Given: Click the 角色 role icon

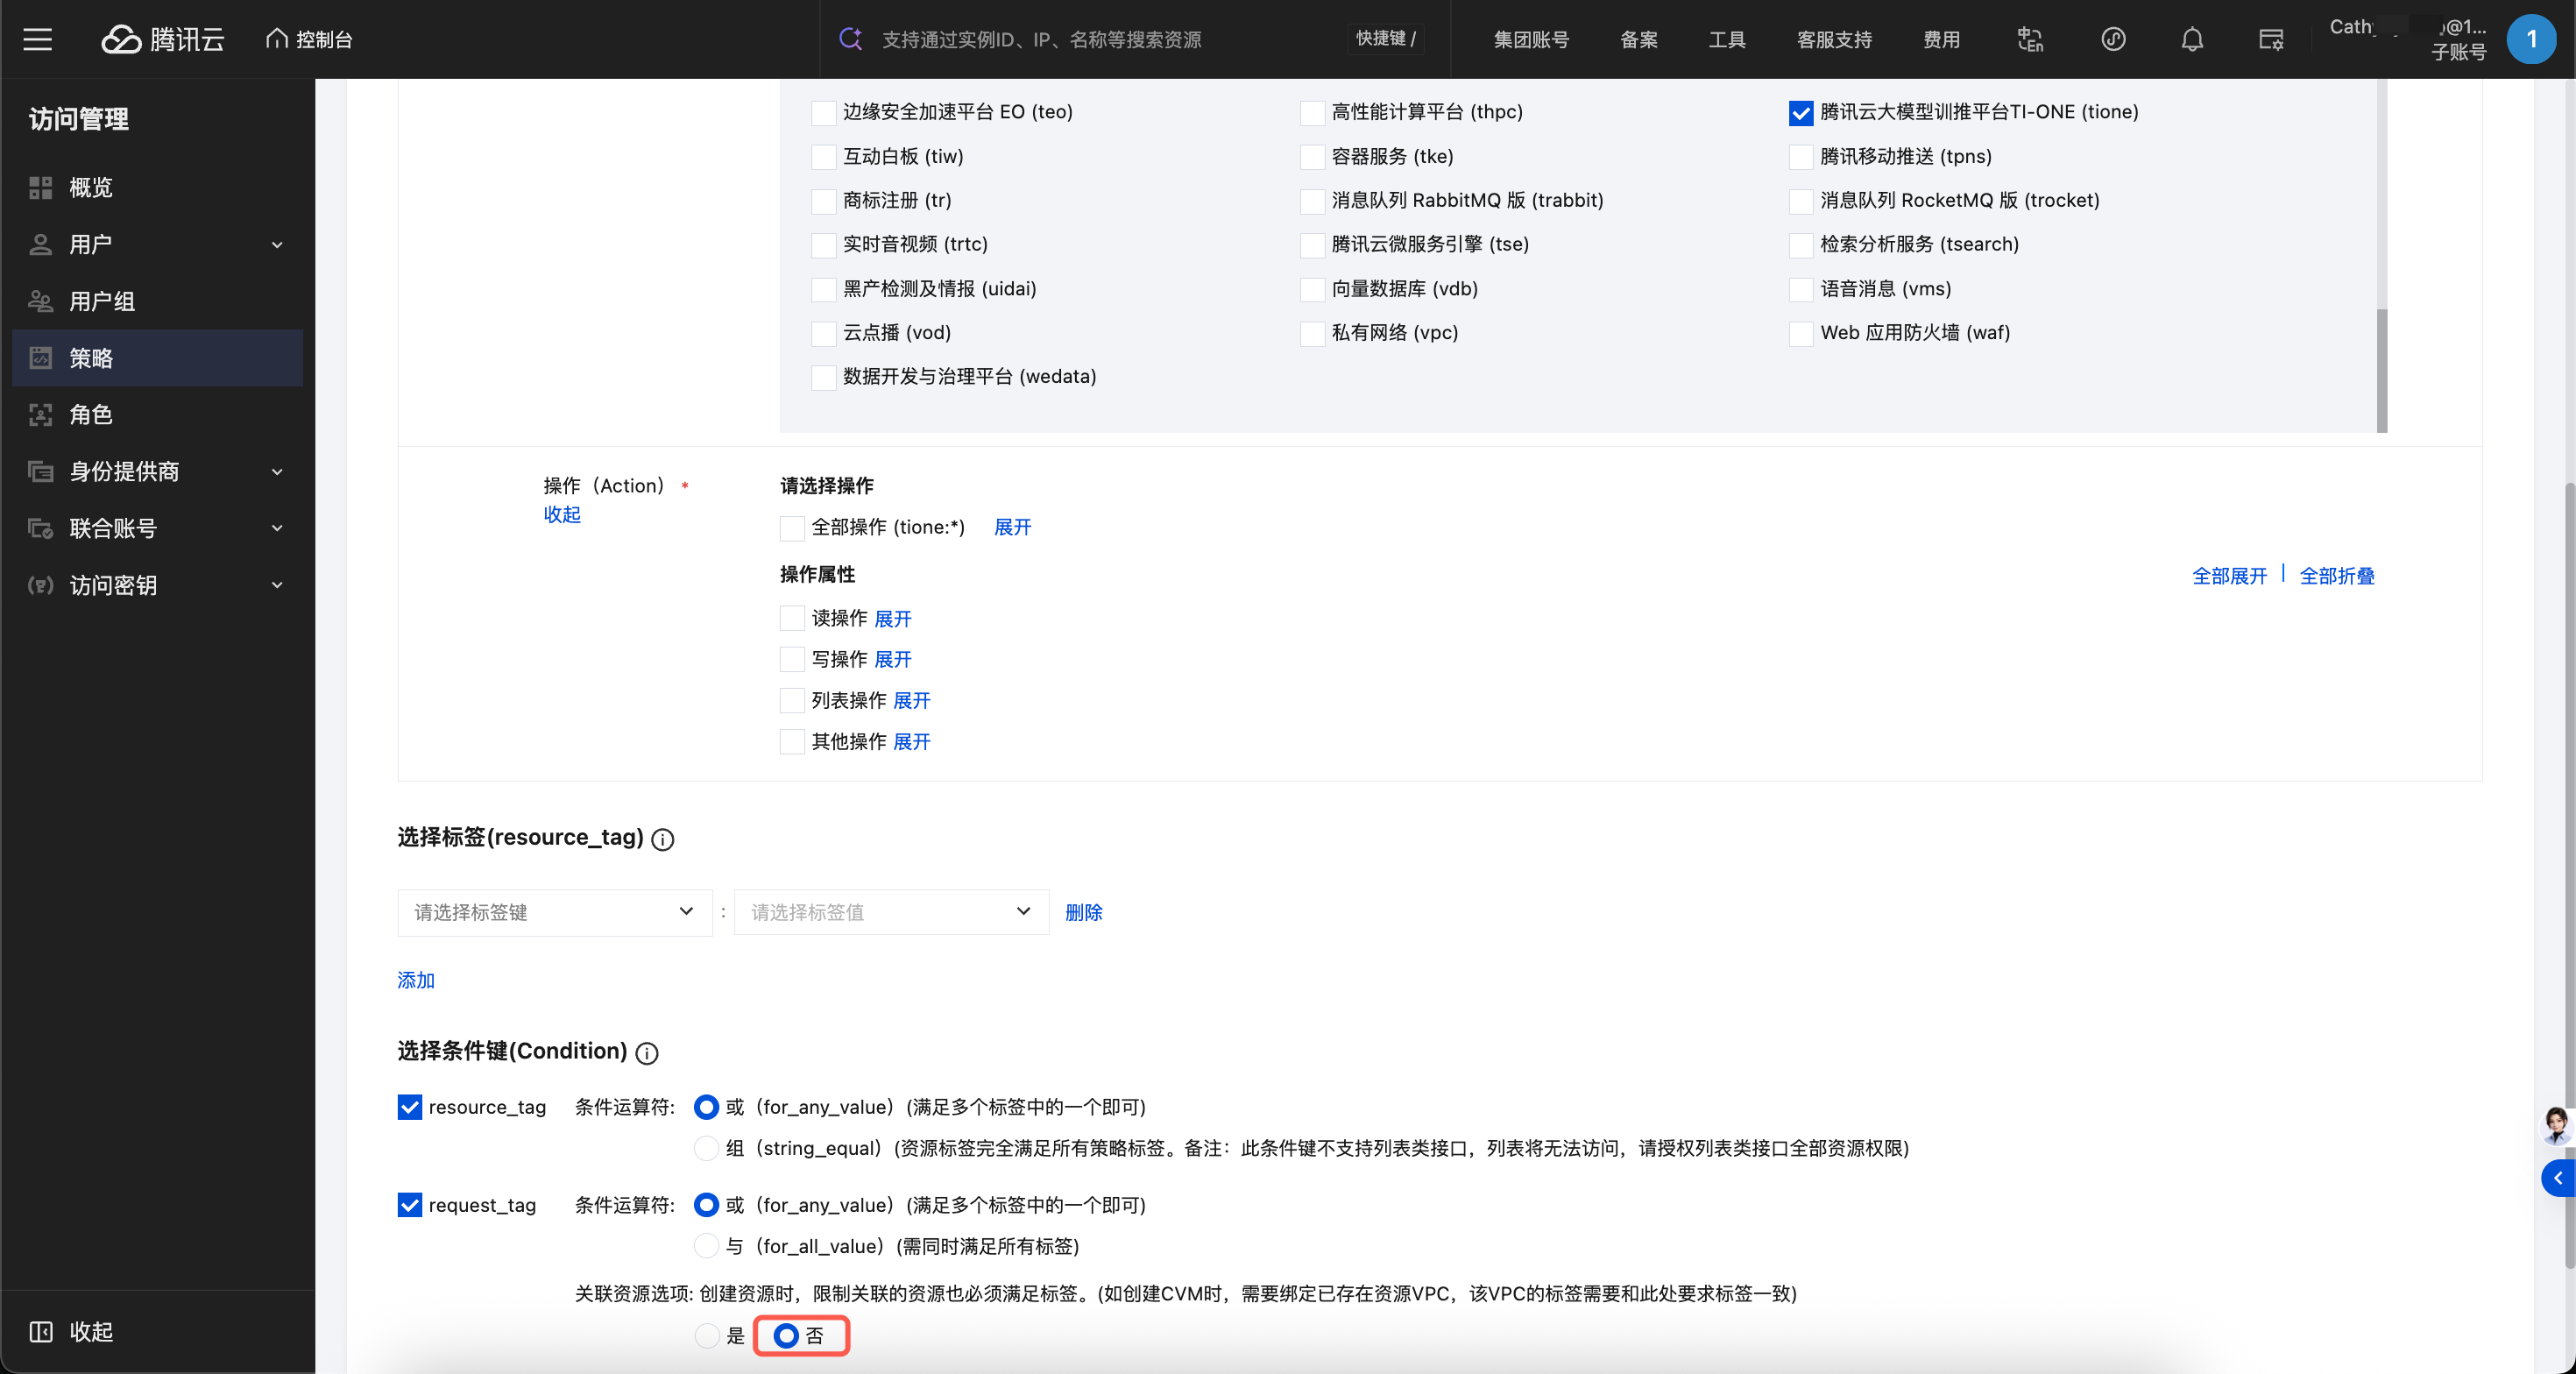Looking at the screenshot, I should click(x=41, y=415).
